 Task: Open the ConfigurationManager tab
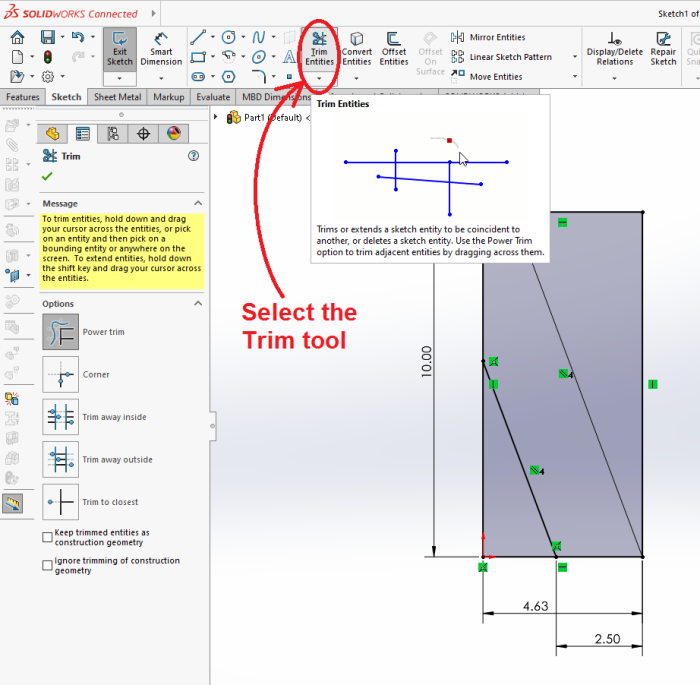point(113,134)
